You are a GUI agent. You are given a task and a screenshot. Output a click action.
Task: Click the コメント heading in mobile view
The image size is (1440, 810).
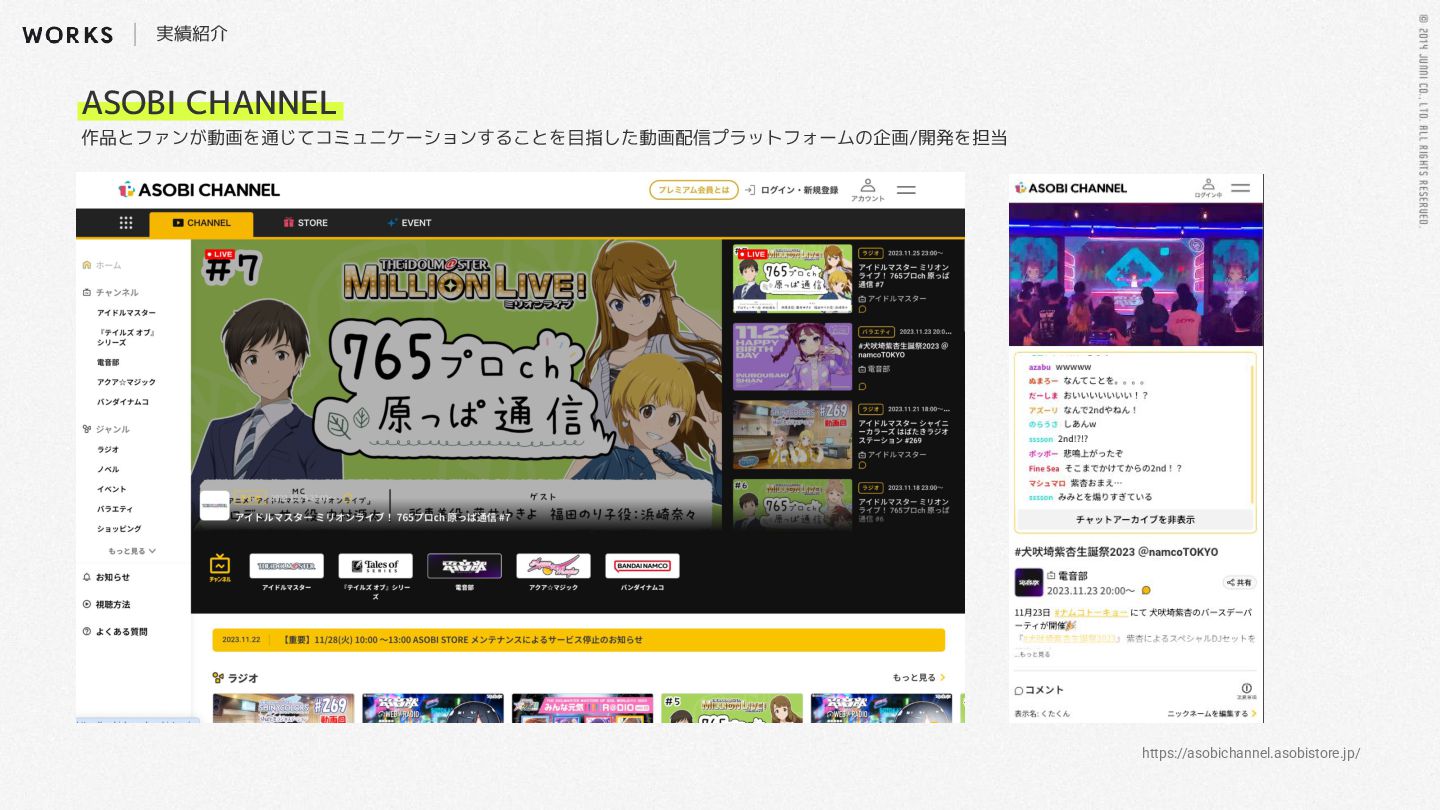point(1039,690)
